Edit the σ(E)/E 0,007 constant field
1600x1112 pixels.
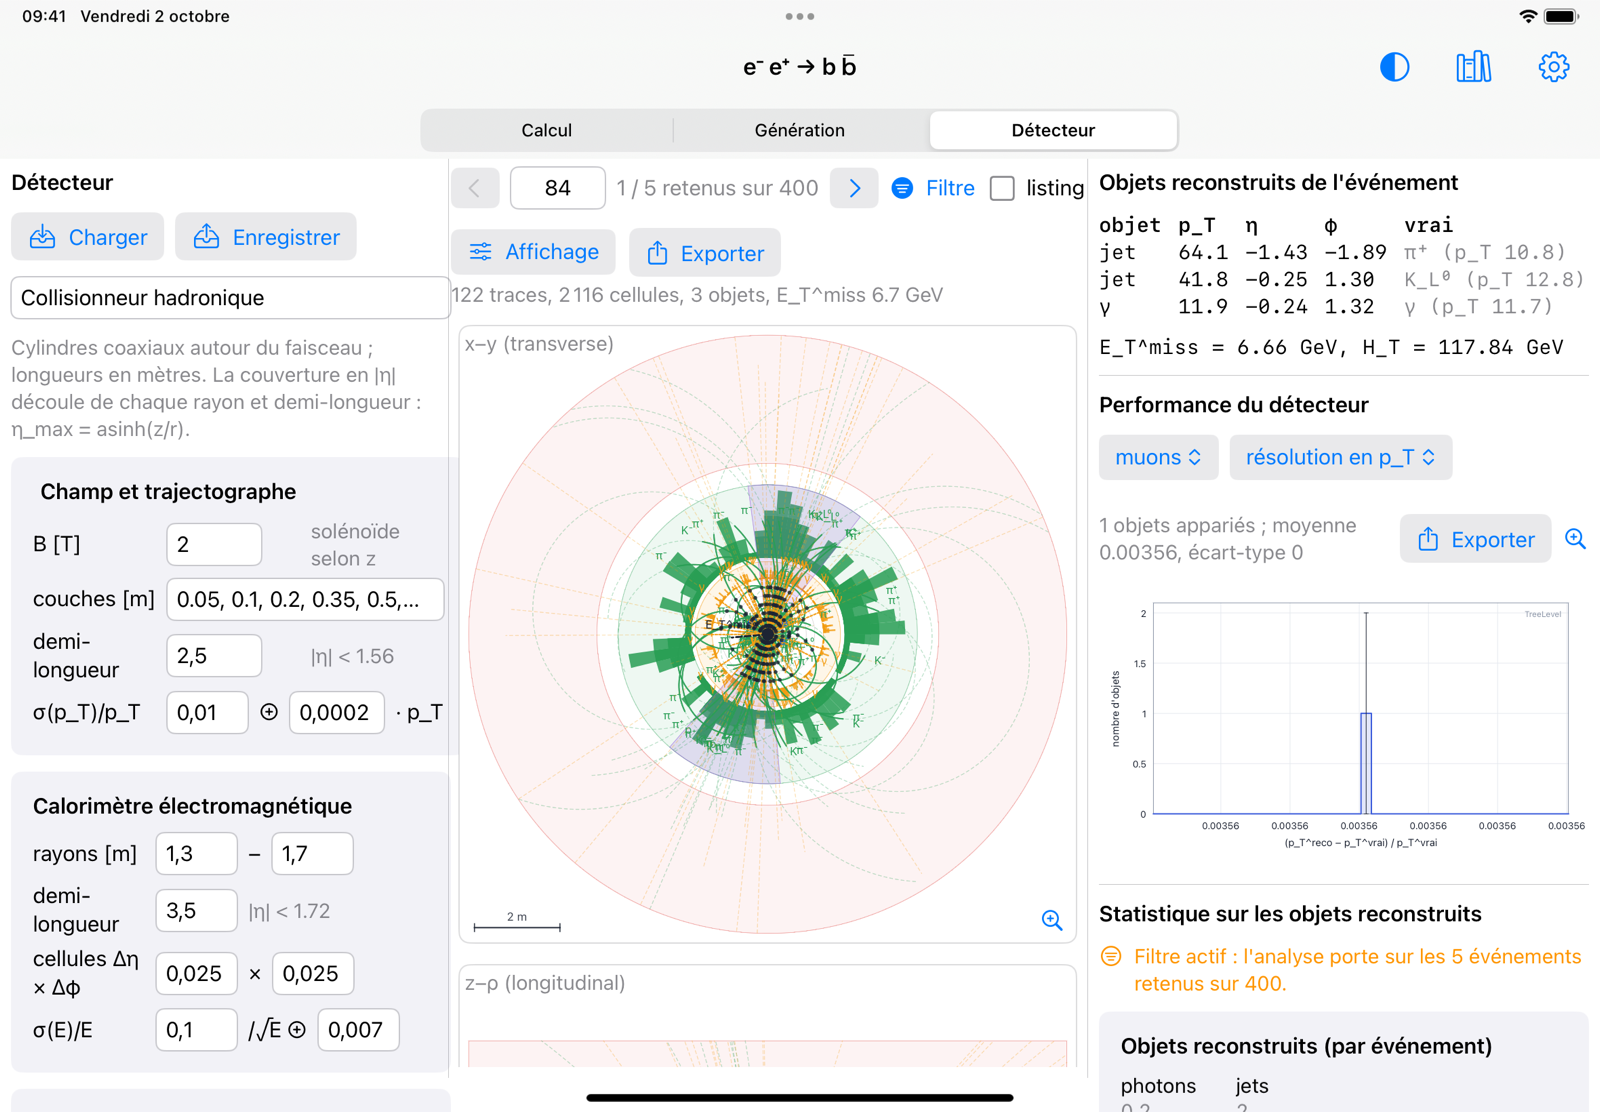pyautogui.click(x=359, y=1030)
